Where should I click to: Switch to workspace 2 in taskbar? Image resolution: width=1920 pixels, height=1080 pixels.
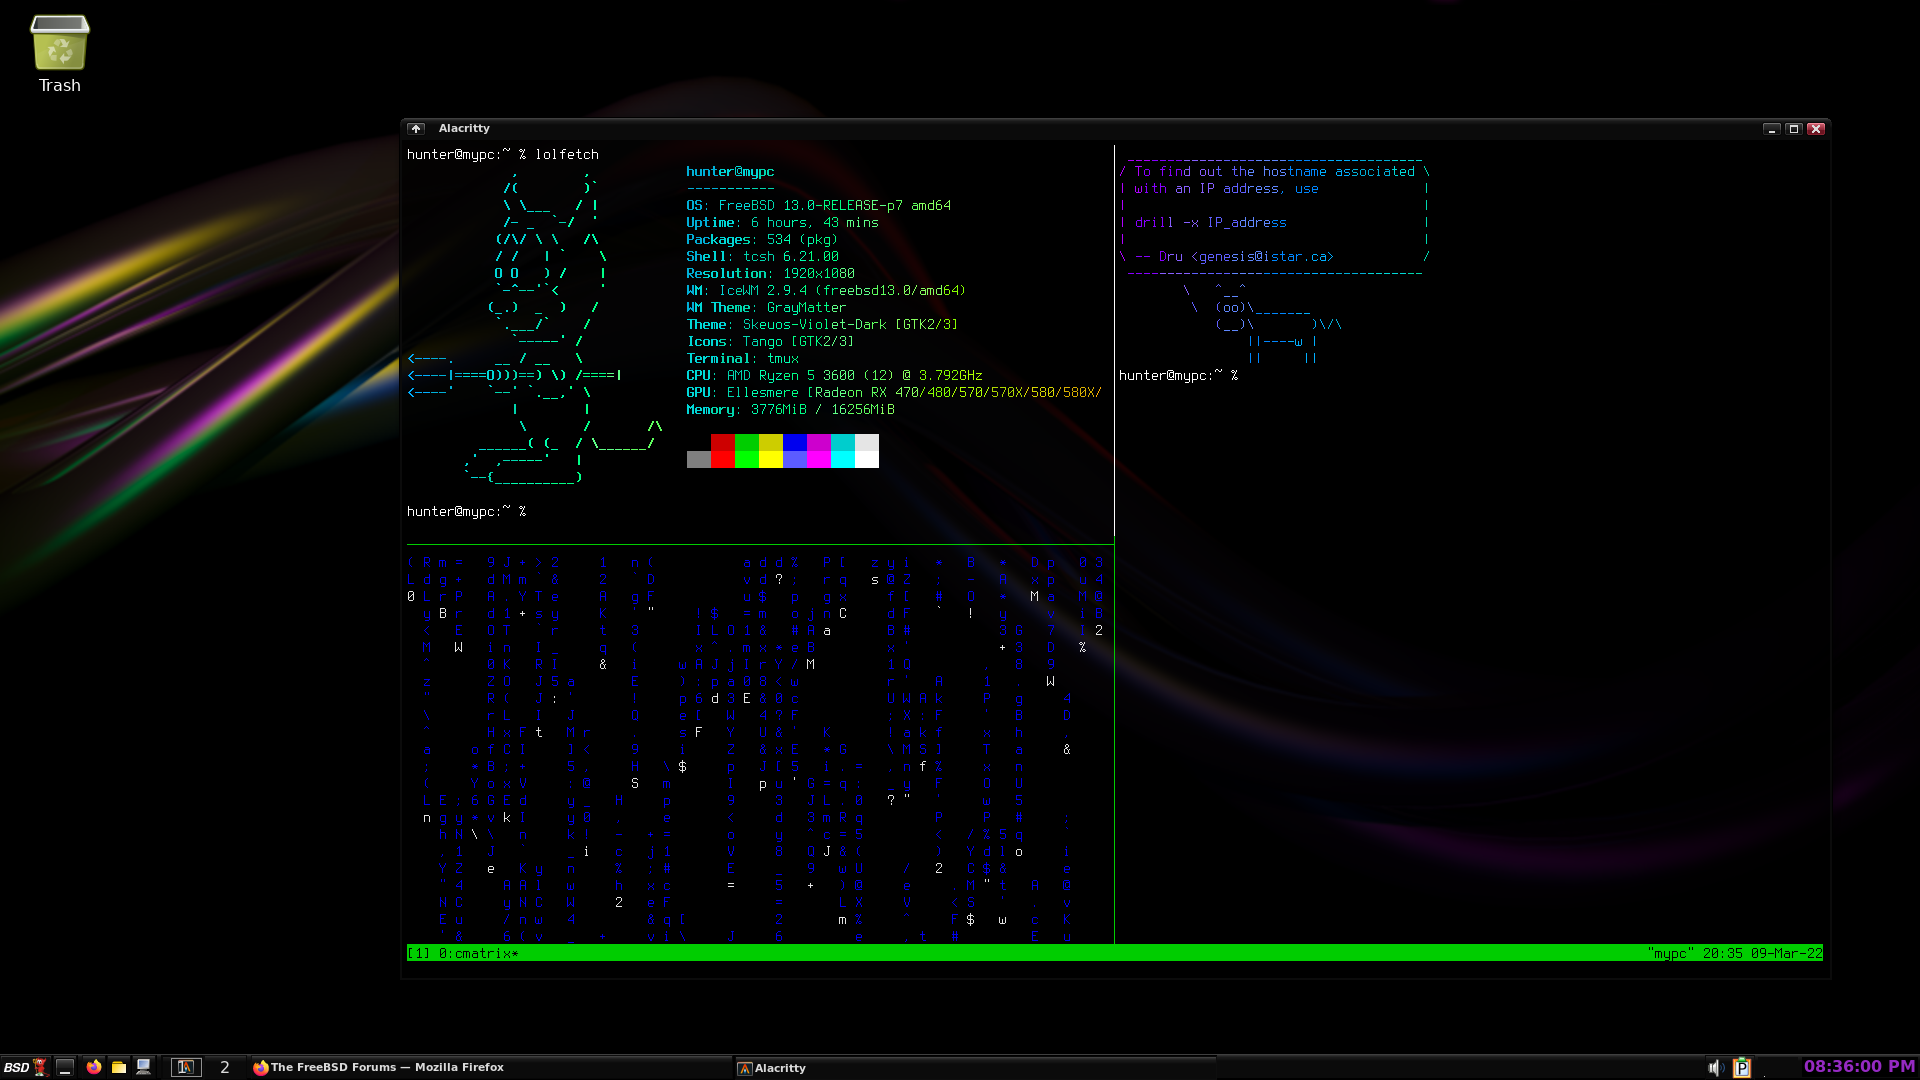click(x=225, y=1067)
